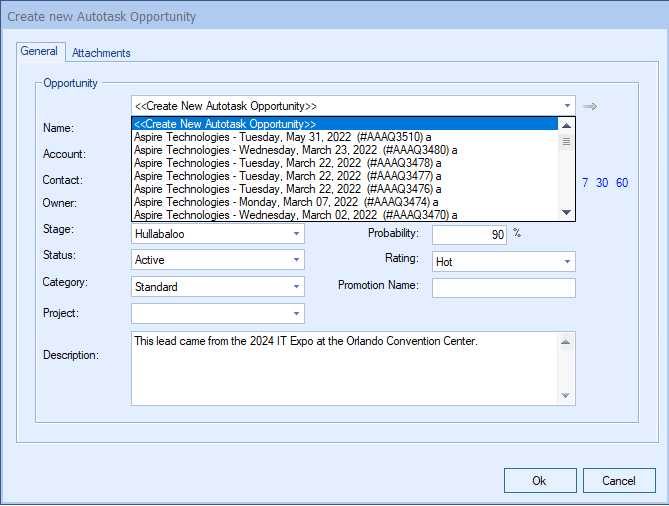This screenshot has width=669, height=506.
Task: Click the 60 days link
Action: pyautogui.click(x=622, y=183)
